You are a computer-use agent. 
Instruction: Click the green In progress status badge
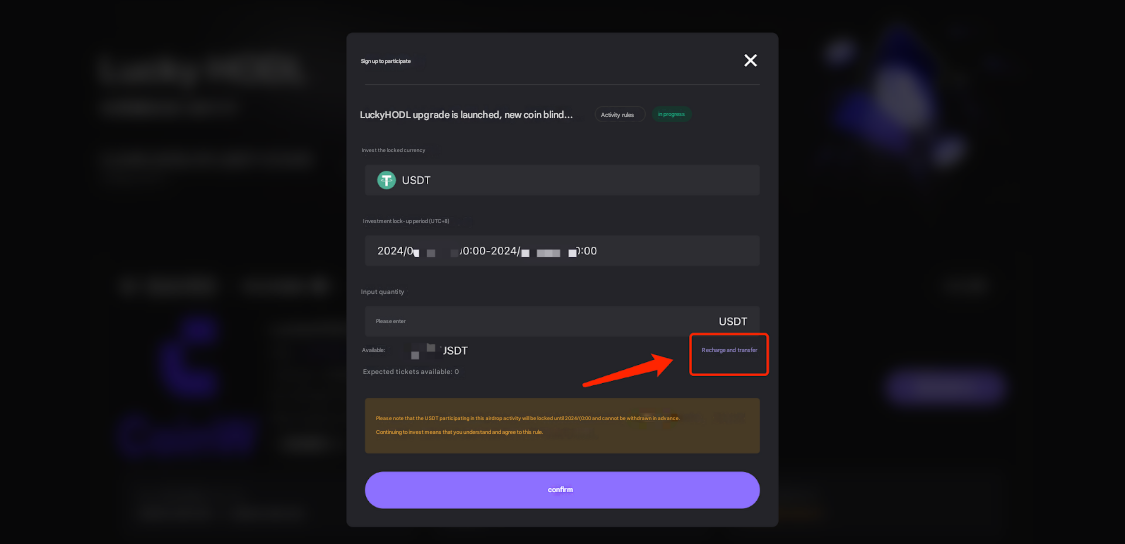[x=672, y=114]
